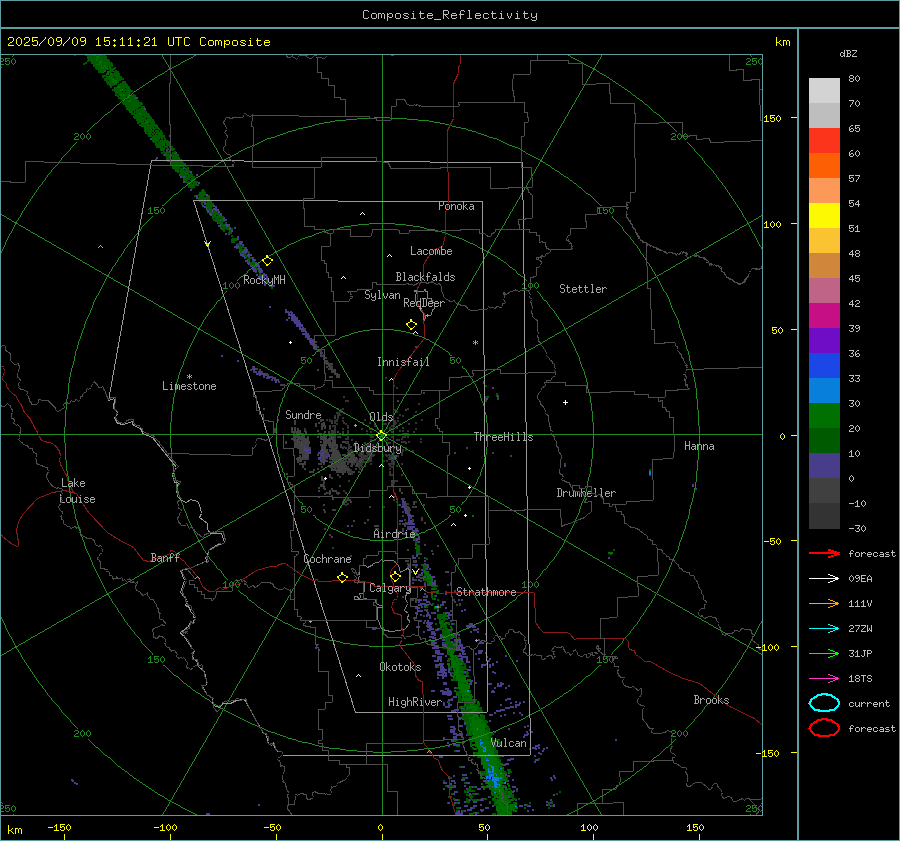Click the Hanna label
This screenshot has height=841, width=900.
coord(699,446)
